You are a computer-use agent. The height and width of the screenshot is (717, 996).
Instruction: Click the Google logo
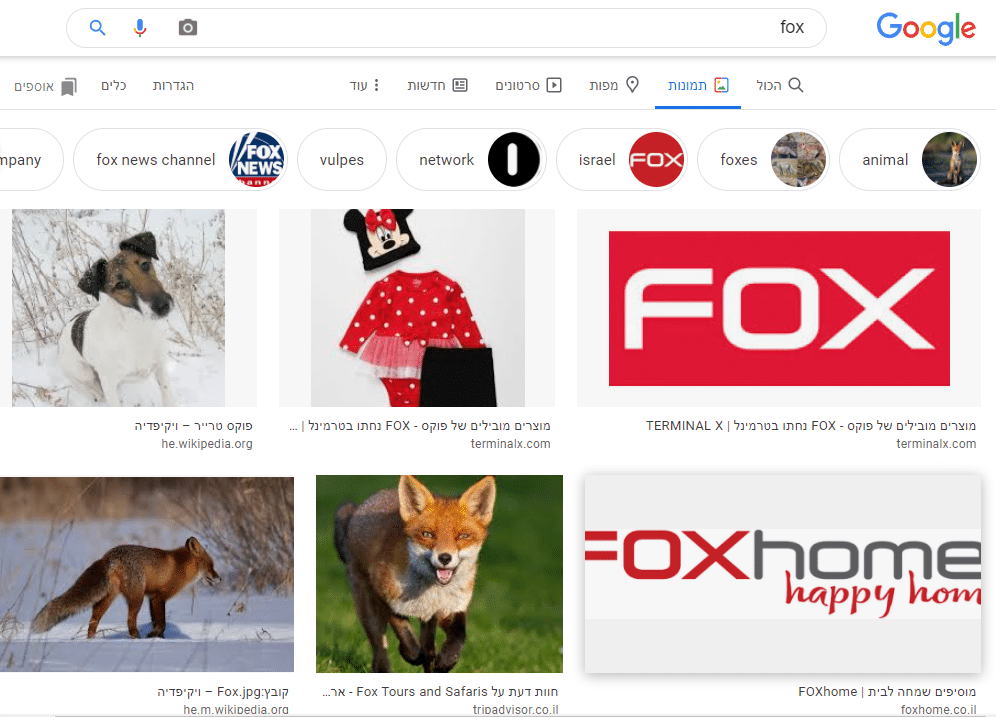(x=925, y=28)
